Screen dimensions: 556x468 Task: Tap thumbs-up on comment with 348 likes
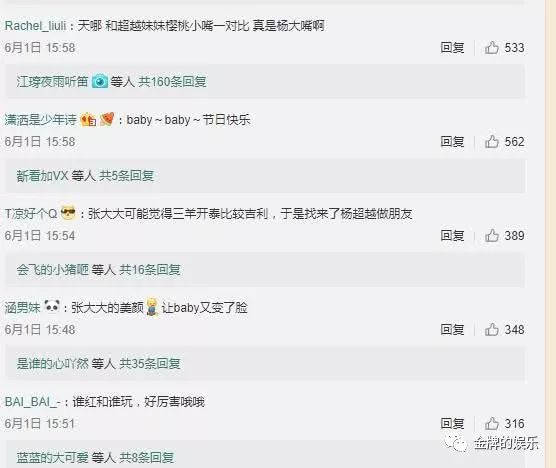pos(491,329)
